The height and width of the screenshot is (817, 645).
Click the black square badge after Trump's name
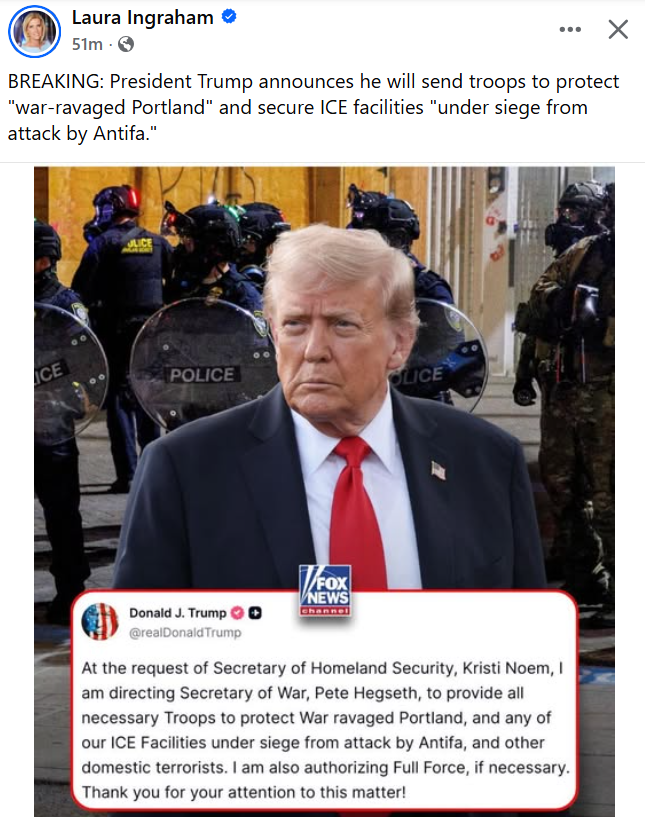[x=255, y=613]
